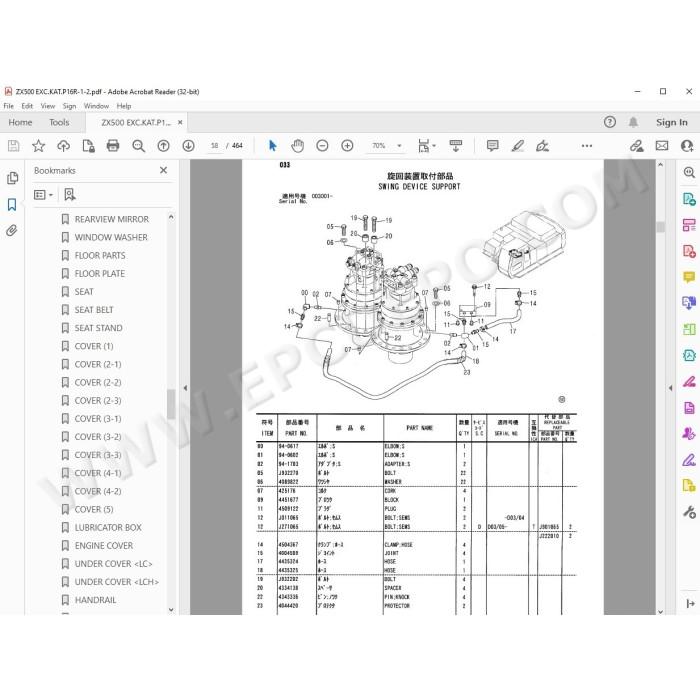Open the ENGINE COVER bookmark

point(104,546)
